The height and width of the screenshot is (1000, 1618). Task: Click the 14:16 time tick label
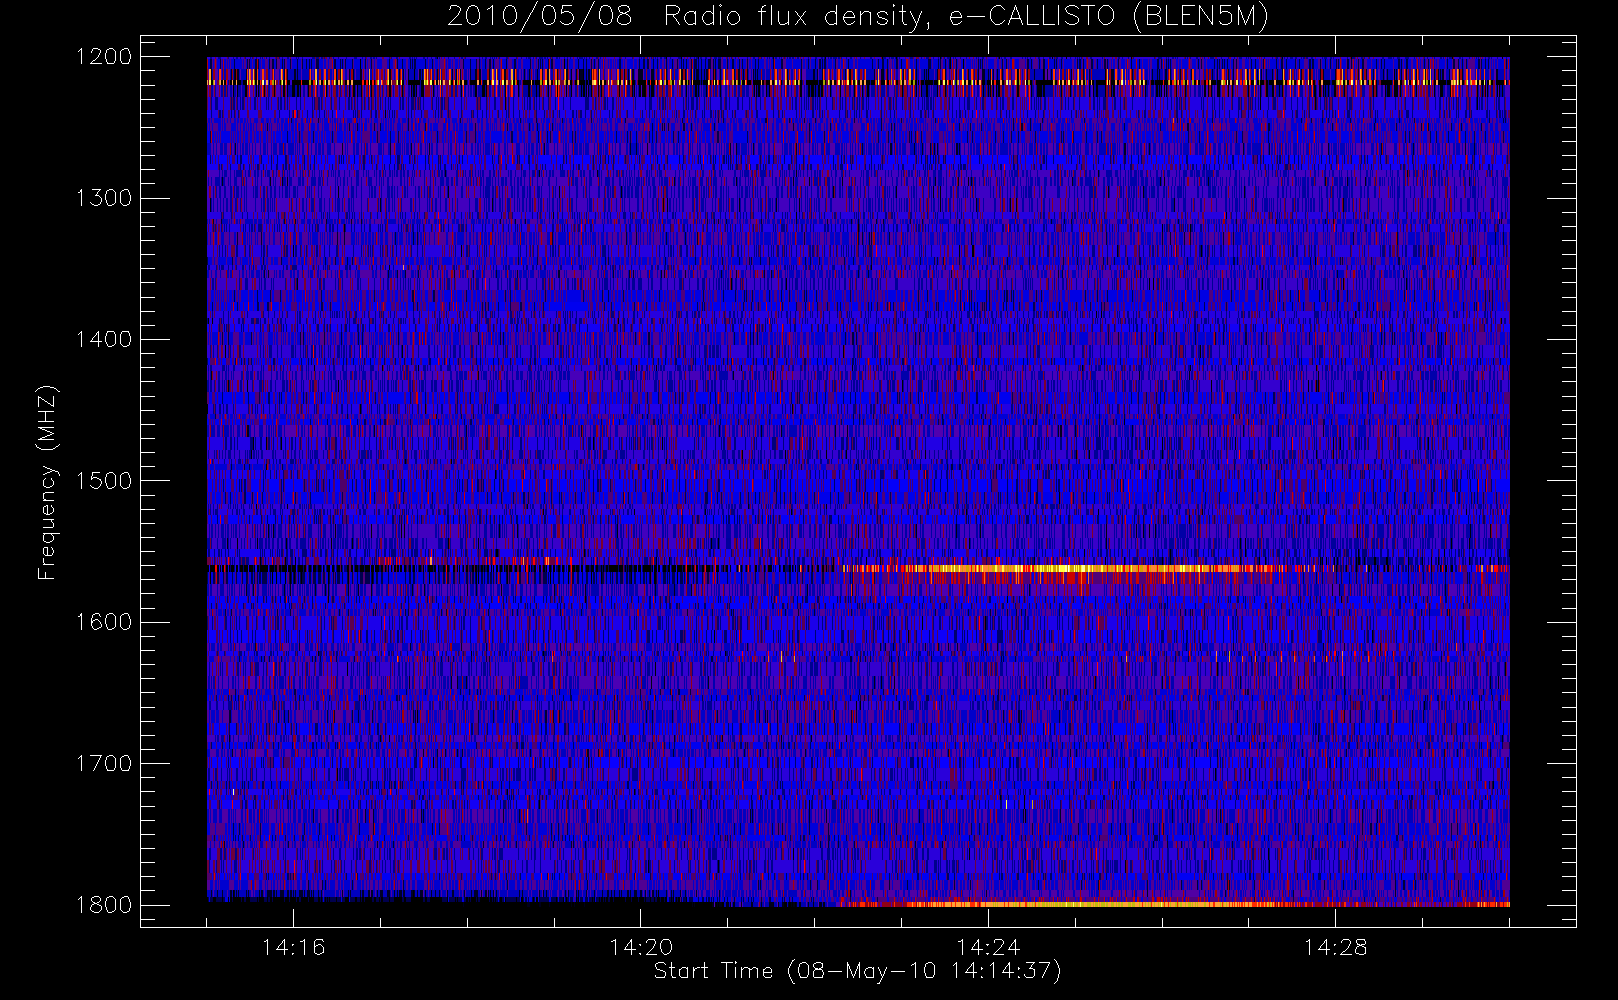[x=293, y=947]
